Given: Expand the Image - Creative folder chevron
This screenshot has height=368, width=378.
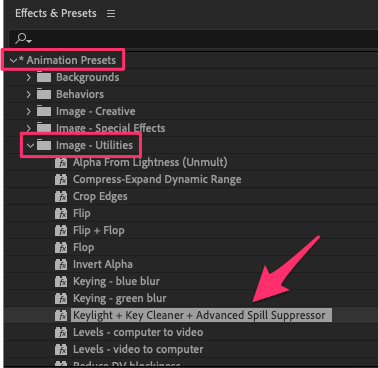Looking at the screenshot, I should point(29,111).
